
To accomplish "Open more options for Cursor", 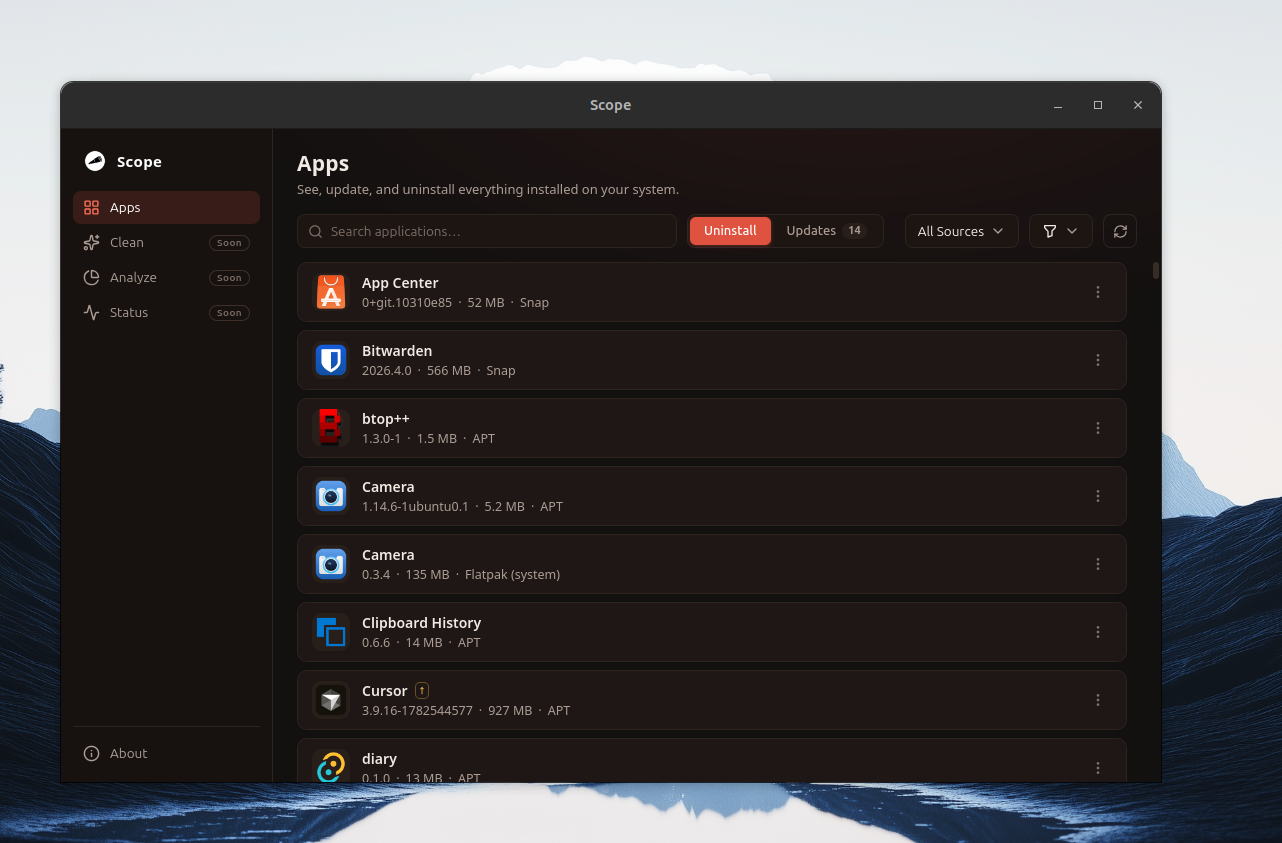I will point(1098,700).
